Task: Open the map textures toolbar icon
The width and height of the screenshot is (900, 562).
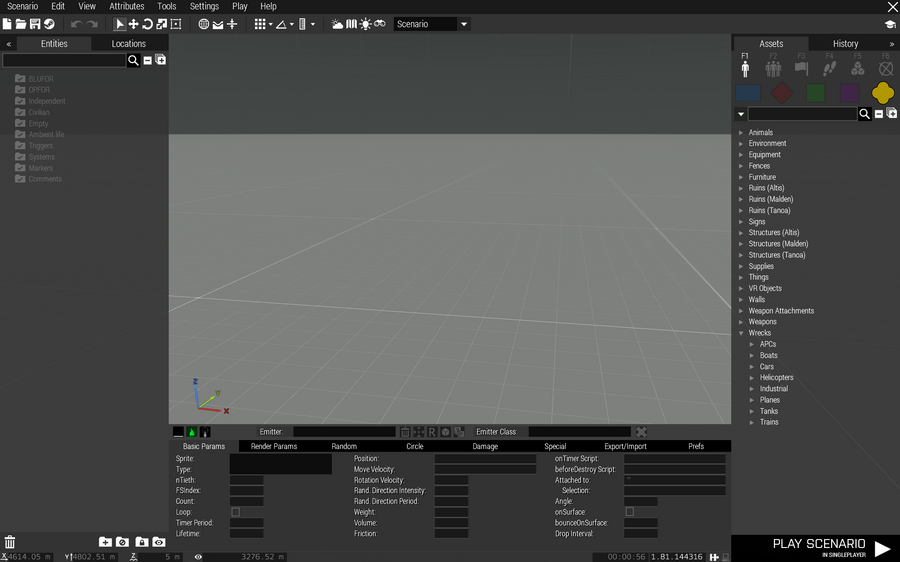Action: (x=351, y=24)
